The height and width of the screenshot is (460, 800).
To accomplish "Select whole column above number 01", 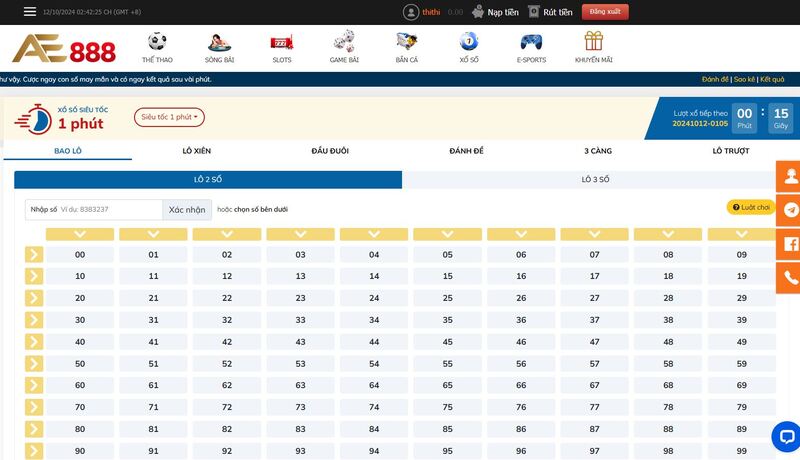I will pos(154,234).
